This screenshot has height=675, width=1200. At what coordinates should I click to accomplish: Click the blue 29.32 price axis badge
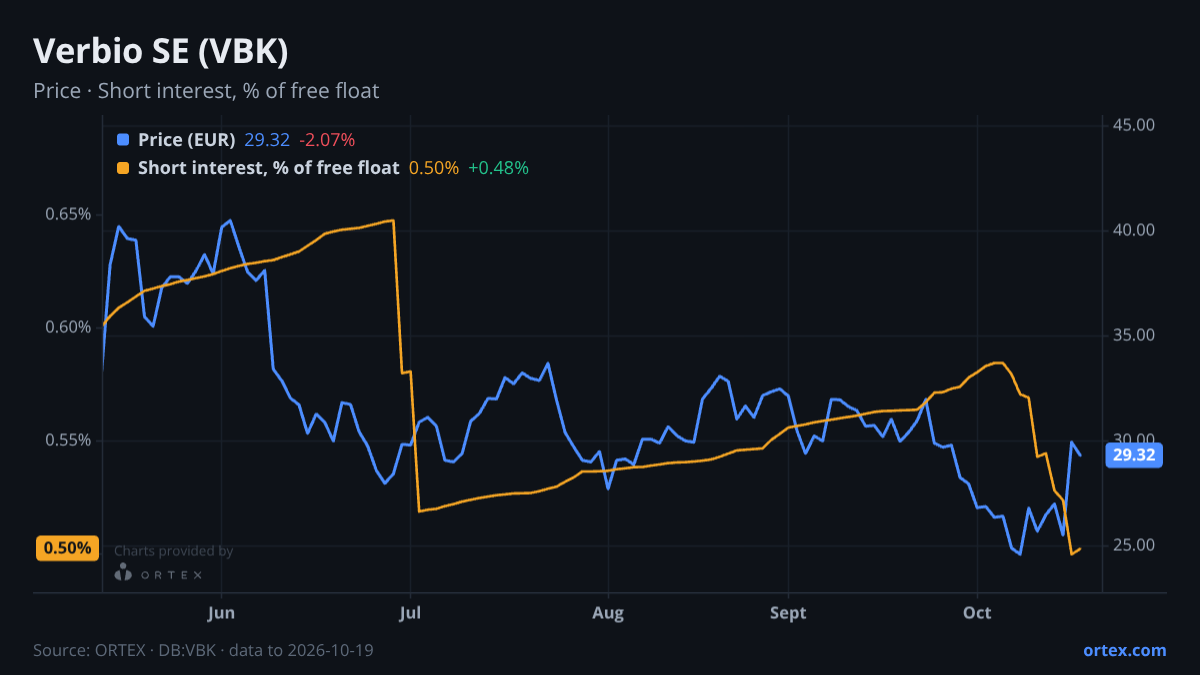pyautogui.click(x=1133, y=456)
